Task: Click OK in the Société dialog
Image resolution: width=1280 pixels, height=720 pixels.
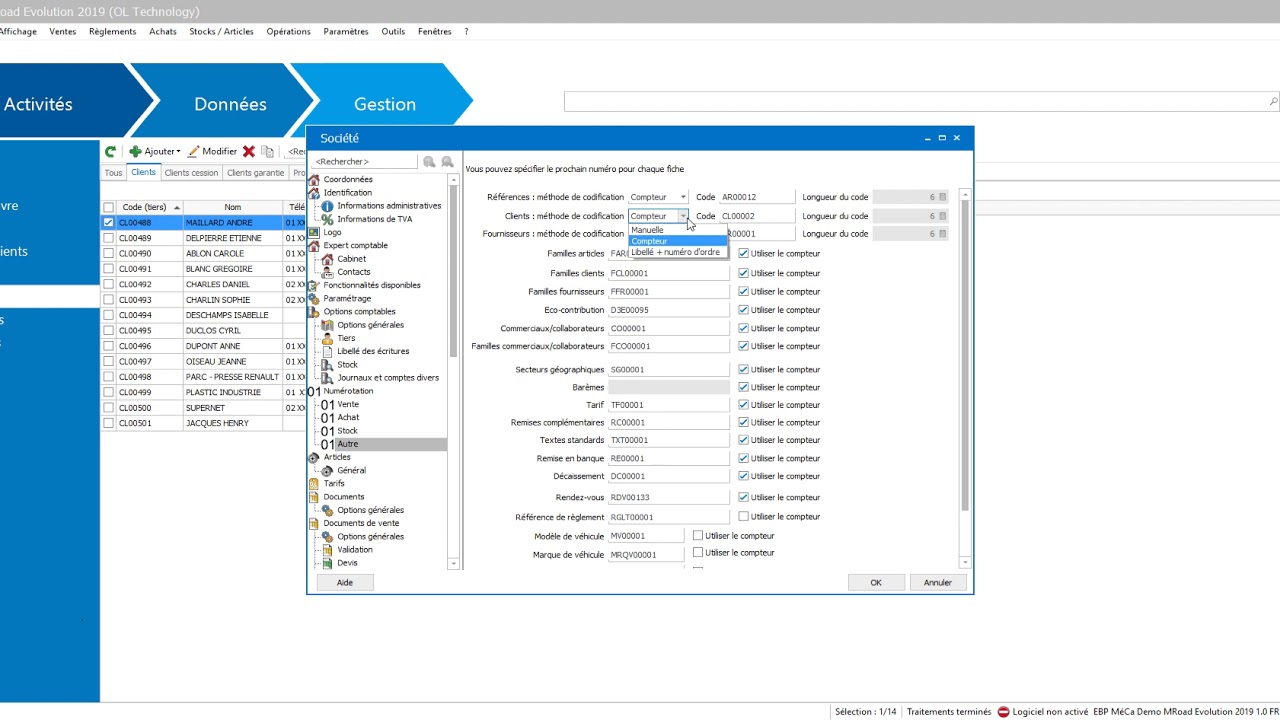Action: click(x=876, y=582)
